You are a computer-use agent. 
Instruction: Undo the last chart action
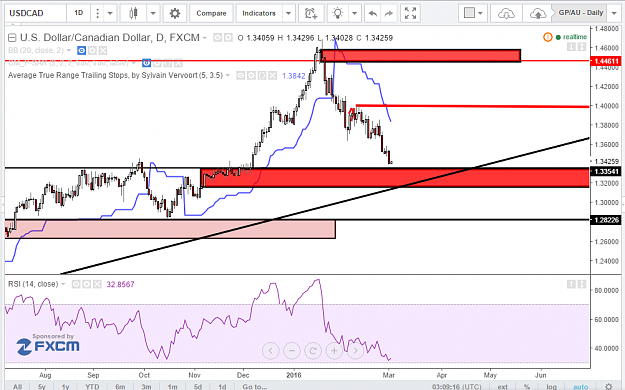click(373, 13)
